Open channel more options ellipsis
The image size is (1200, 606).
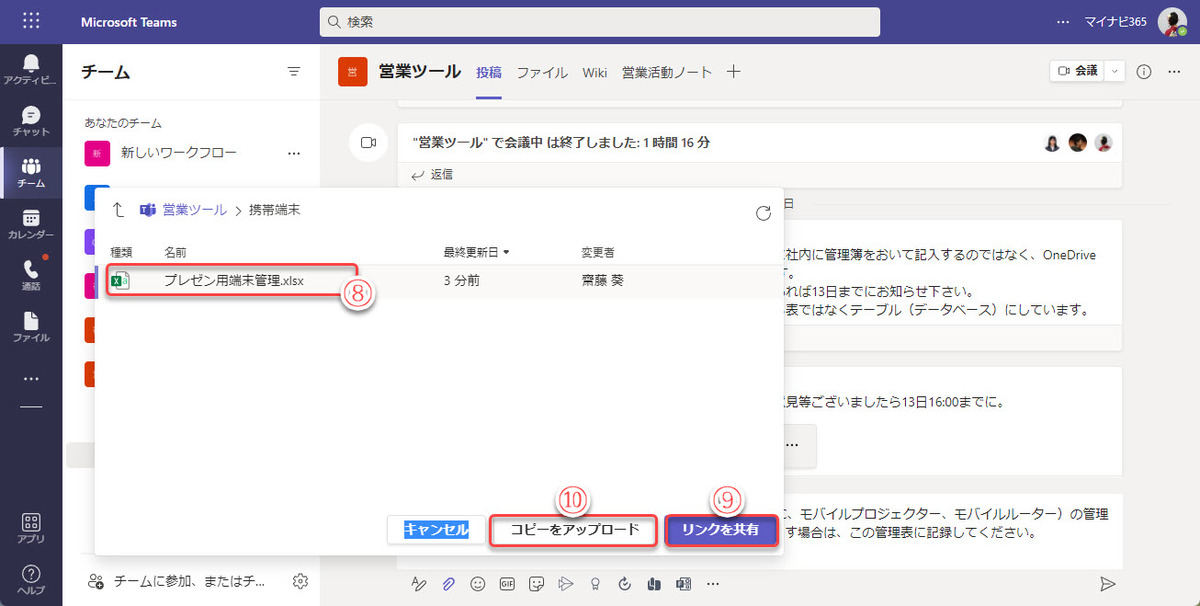(1175, 71)
